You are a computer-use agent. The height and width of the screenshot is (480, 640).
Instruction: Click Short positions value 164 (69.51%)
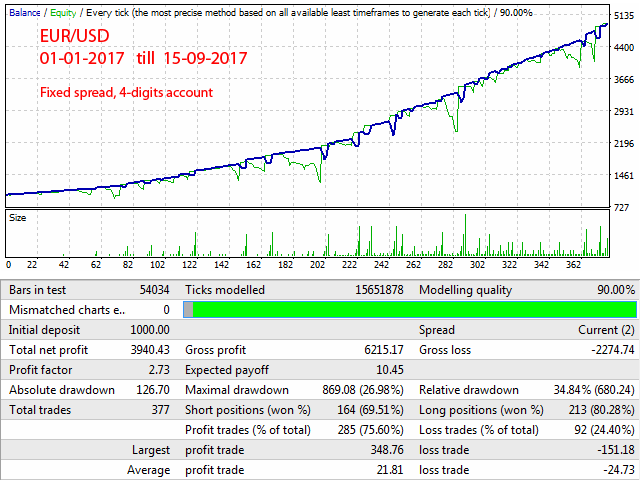pyautogui.click(x=370, y=410)
